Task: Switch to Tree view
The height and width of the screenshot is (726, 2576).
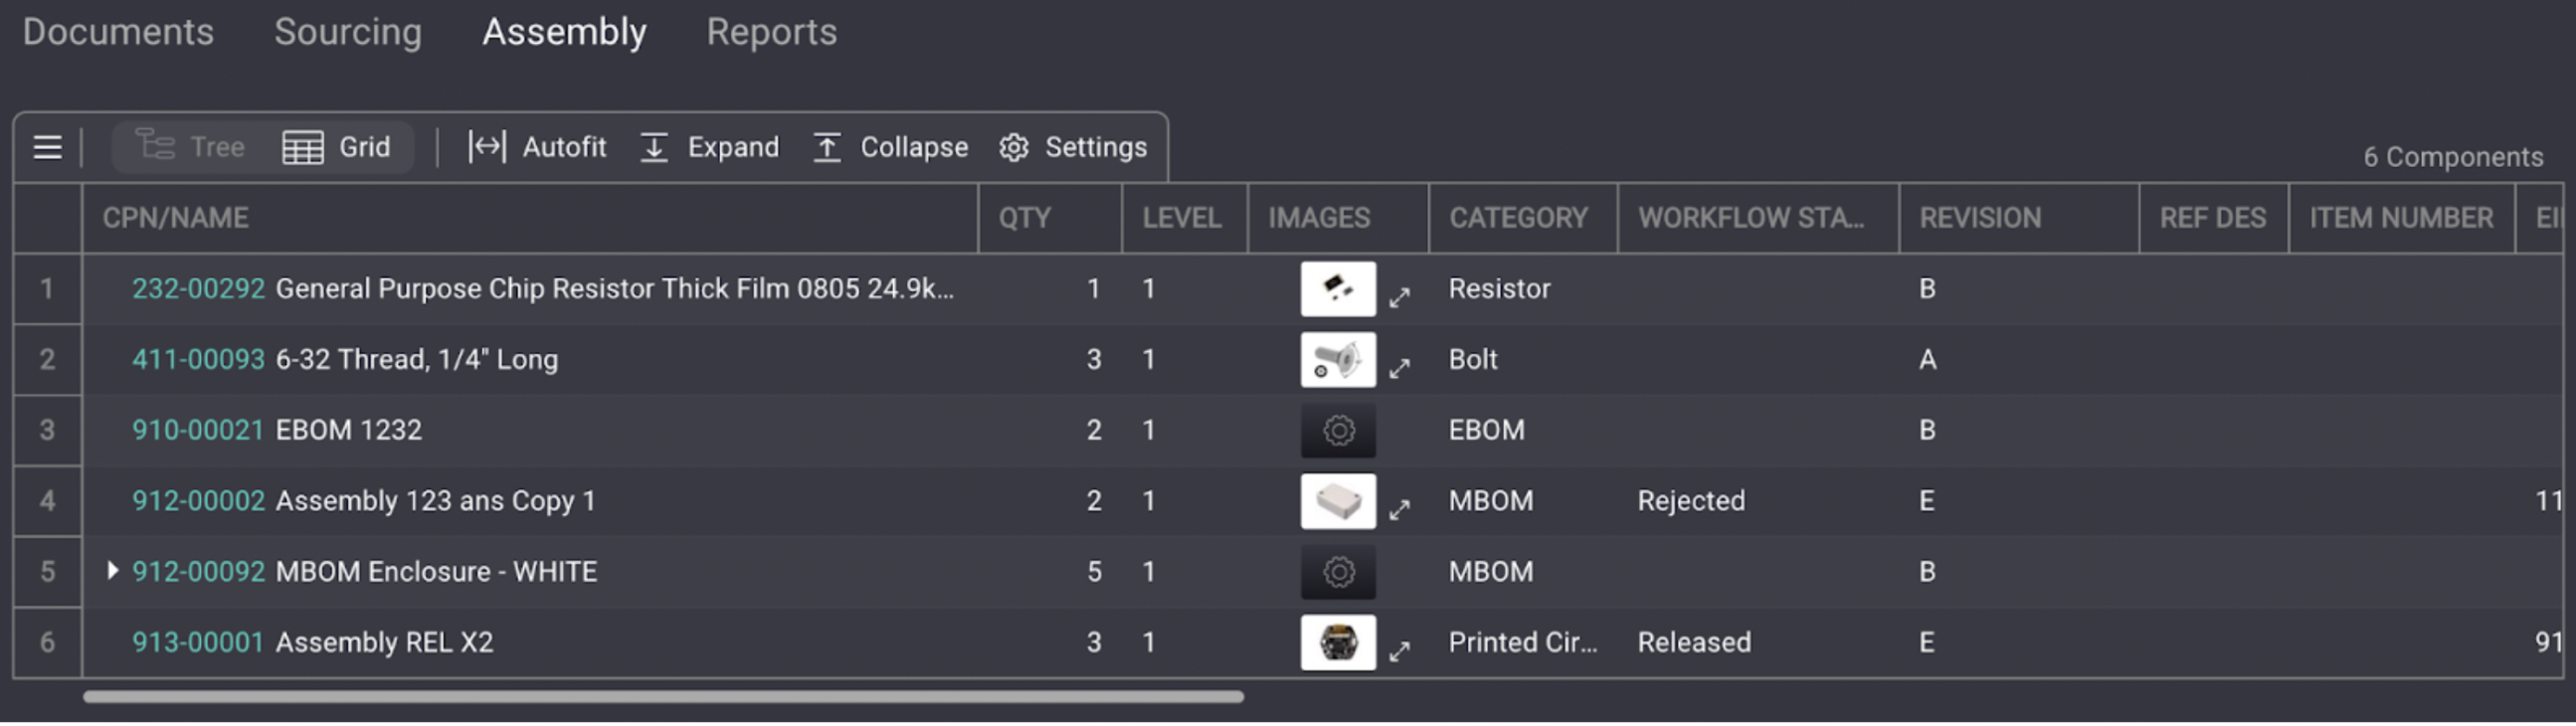Action: (191, 147)
